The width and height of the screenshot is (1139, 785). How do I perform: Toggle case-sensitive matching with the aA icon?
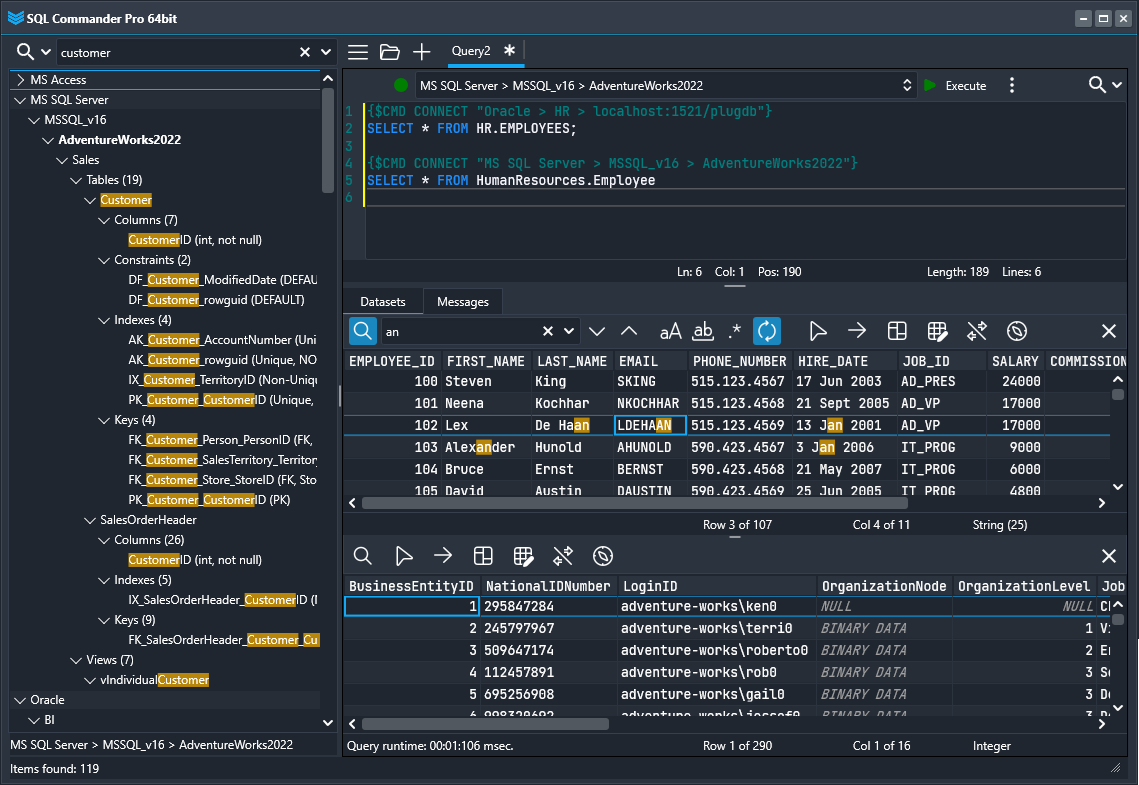670,331
